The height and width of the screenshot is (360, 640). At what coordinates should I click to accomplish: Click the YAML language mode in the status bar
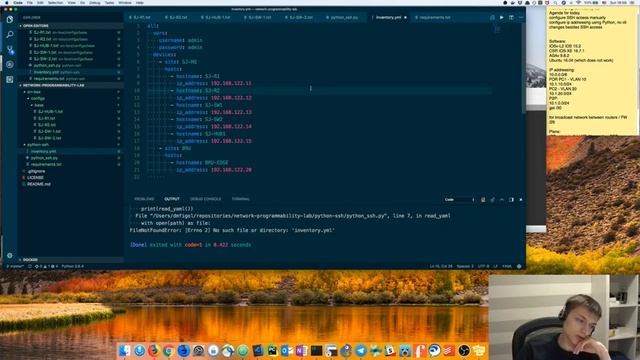pos(507,266)
